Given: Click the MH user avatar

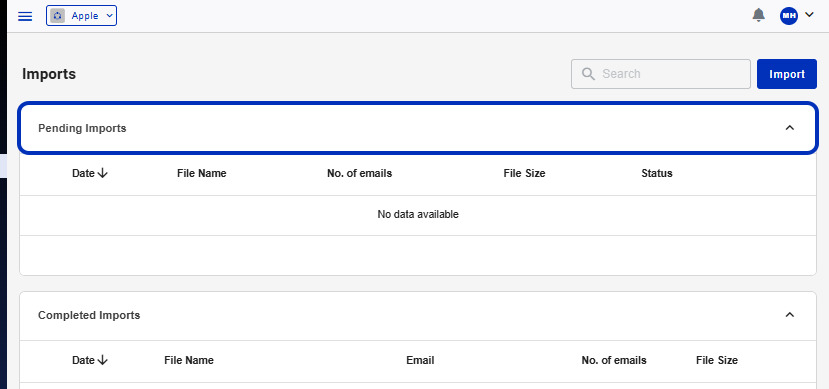Looking at the screenshot, I should (x=789, y=16).
